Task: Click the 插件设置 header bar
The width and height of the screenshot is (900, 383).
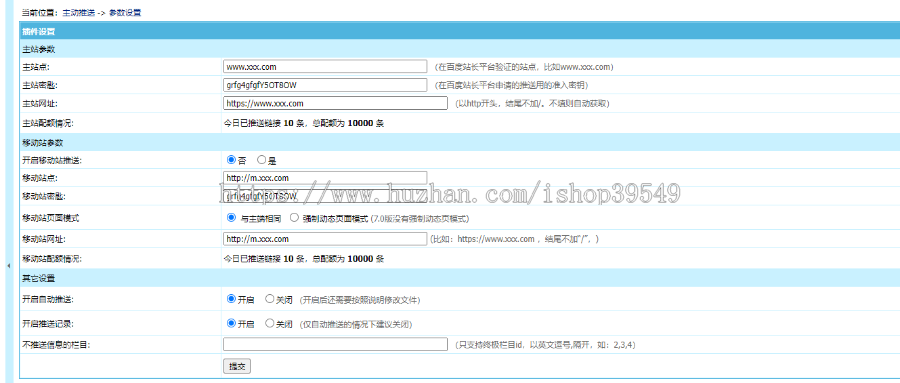Action: [x=459, y=32]
